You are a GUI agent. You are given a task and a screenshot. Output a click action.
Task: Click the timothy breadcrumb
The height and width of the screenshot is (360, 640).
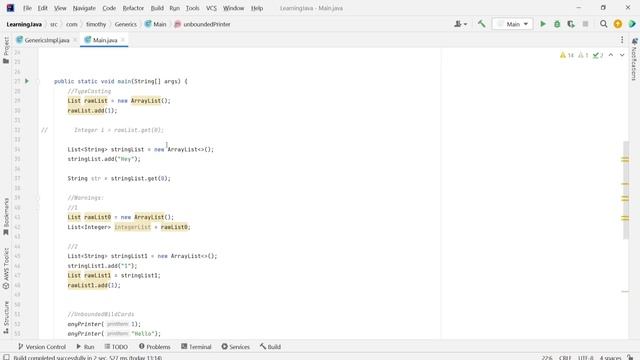coord(96,24)
